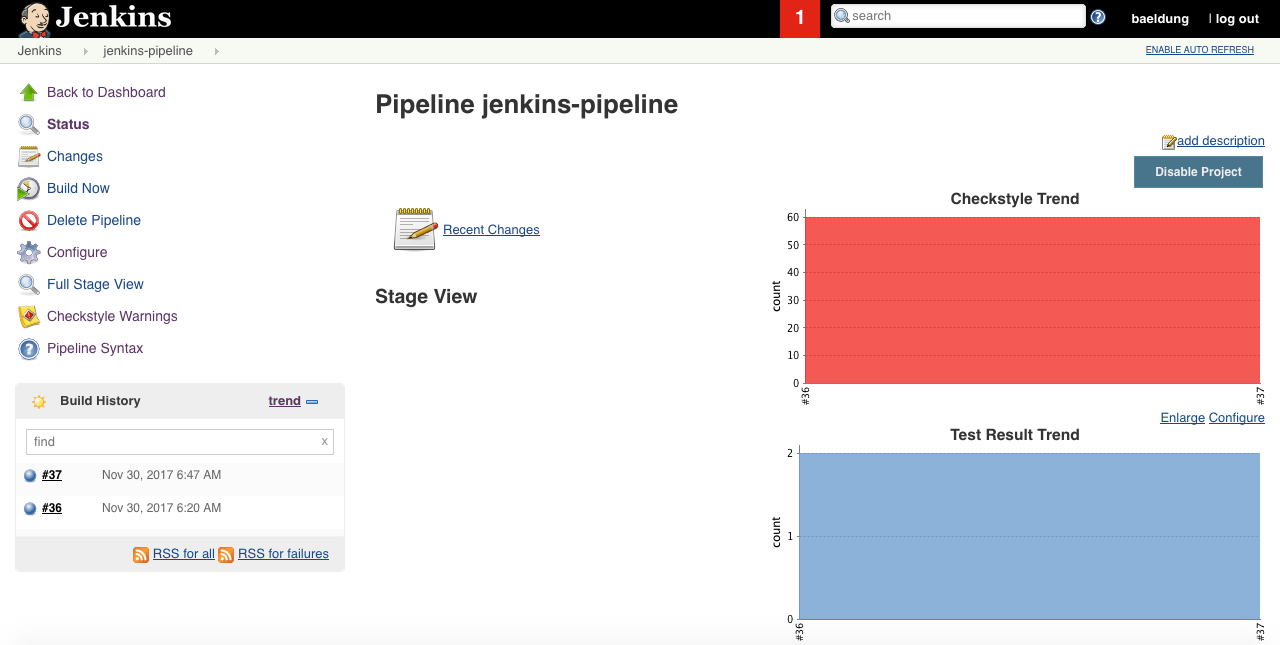Select Status in the sidebar

(67, 124)
